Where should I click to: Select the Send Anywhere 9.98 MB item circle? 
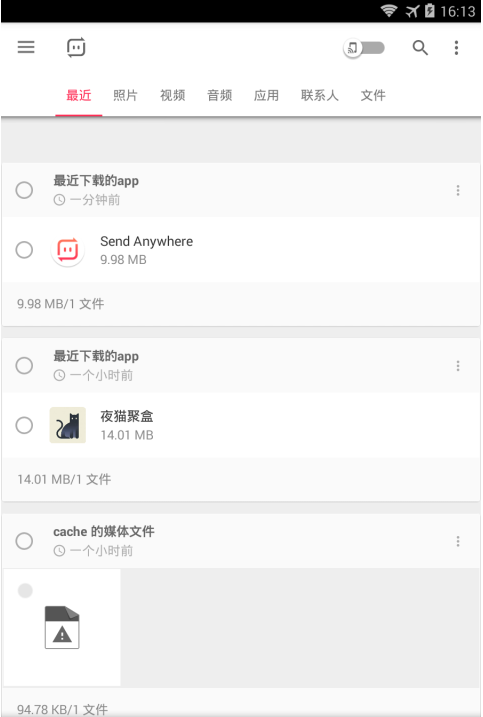pyautogui.click(x=24, y=250)
